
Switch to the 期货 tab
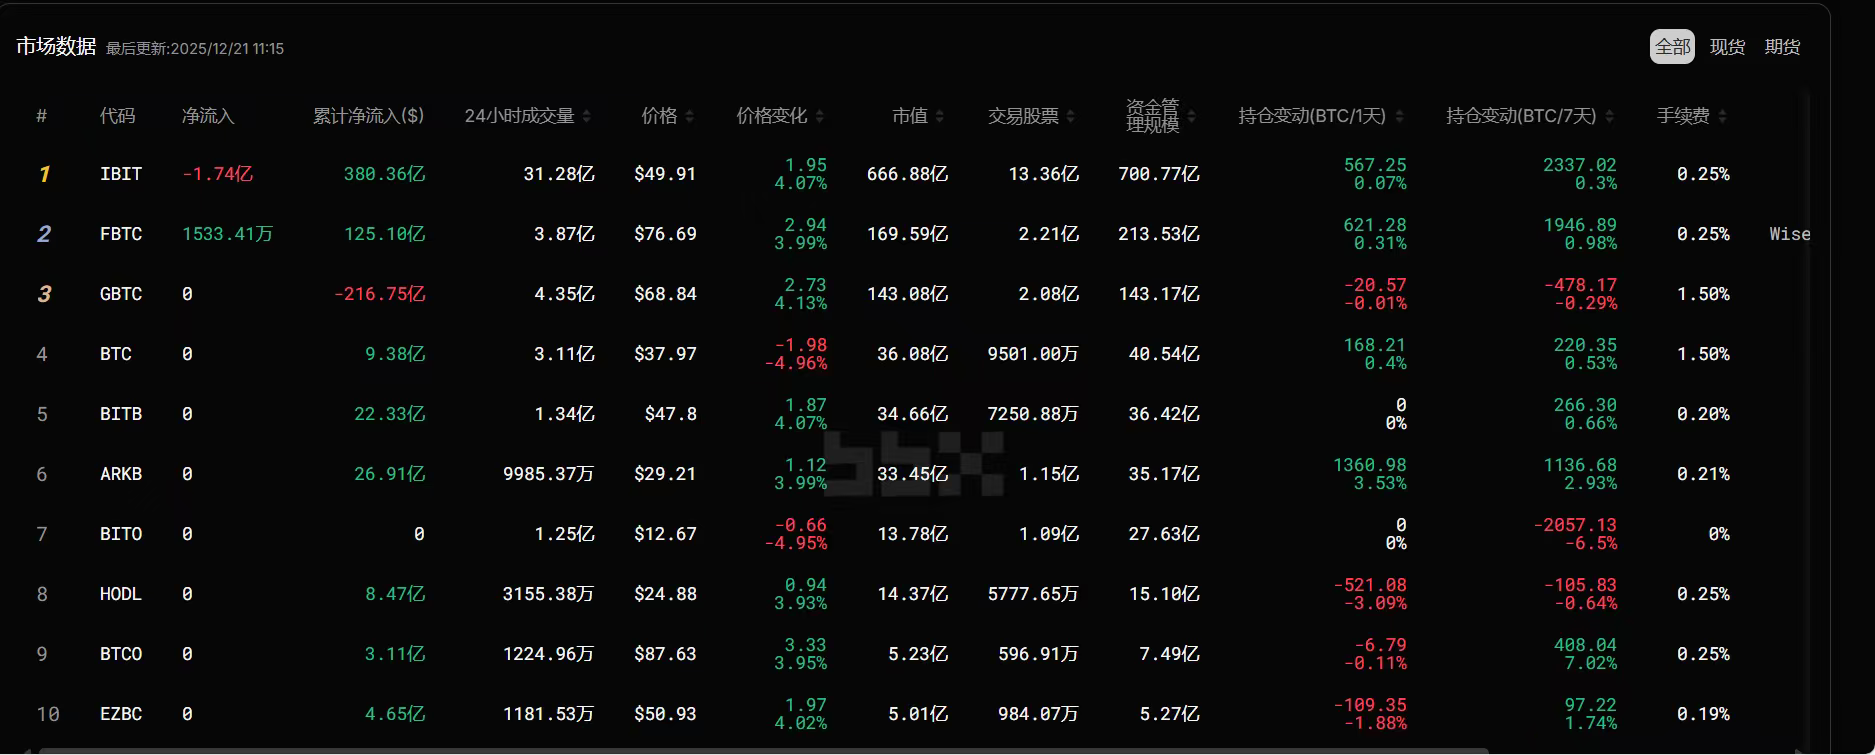[1782, 47]
